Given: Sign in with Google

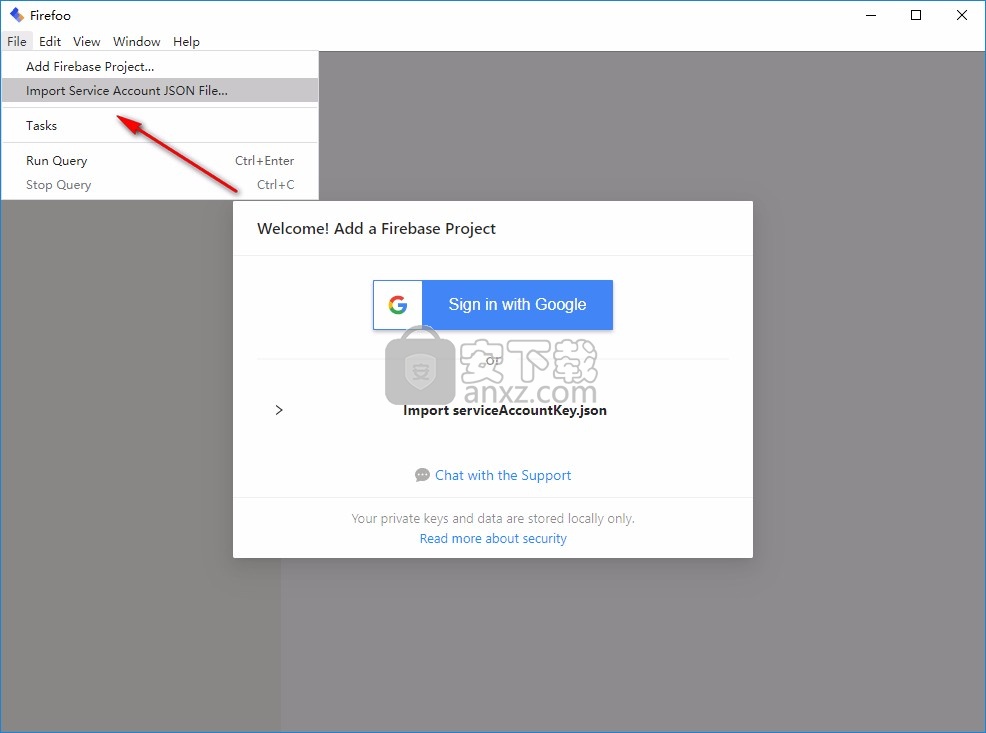Looking at the screenshot, I should [493, 305].
